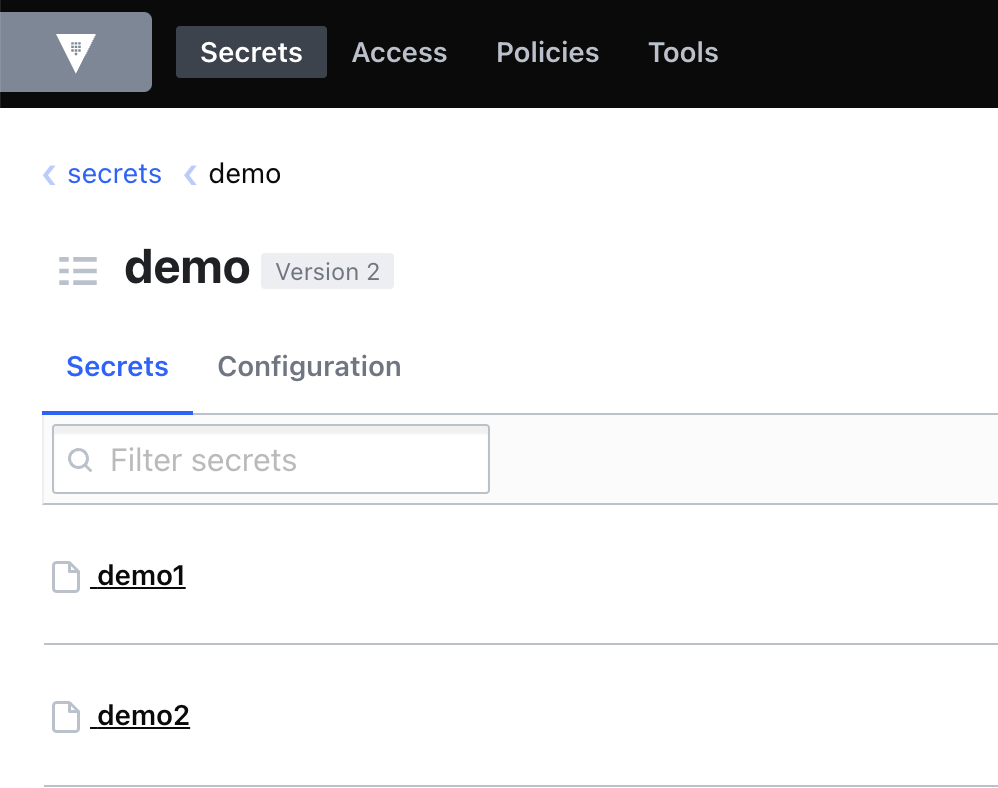Click the chevron before demo breadcrumb
998x788 pixels.
pos(190,174)
